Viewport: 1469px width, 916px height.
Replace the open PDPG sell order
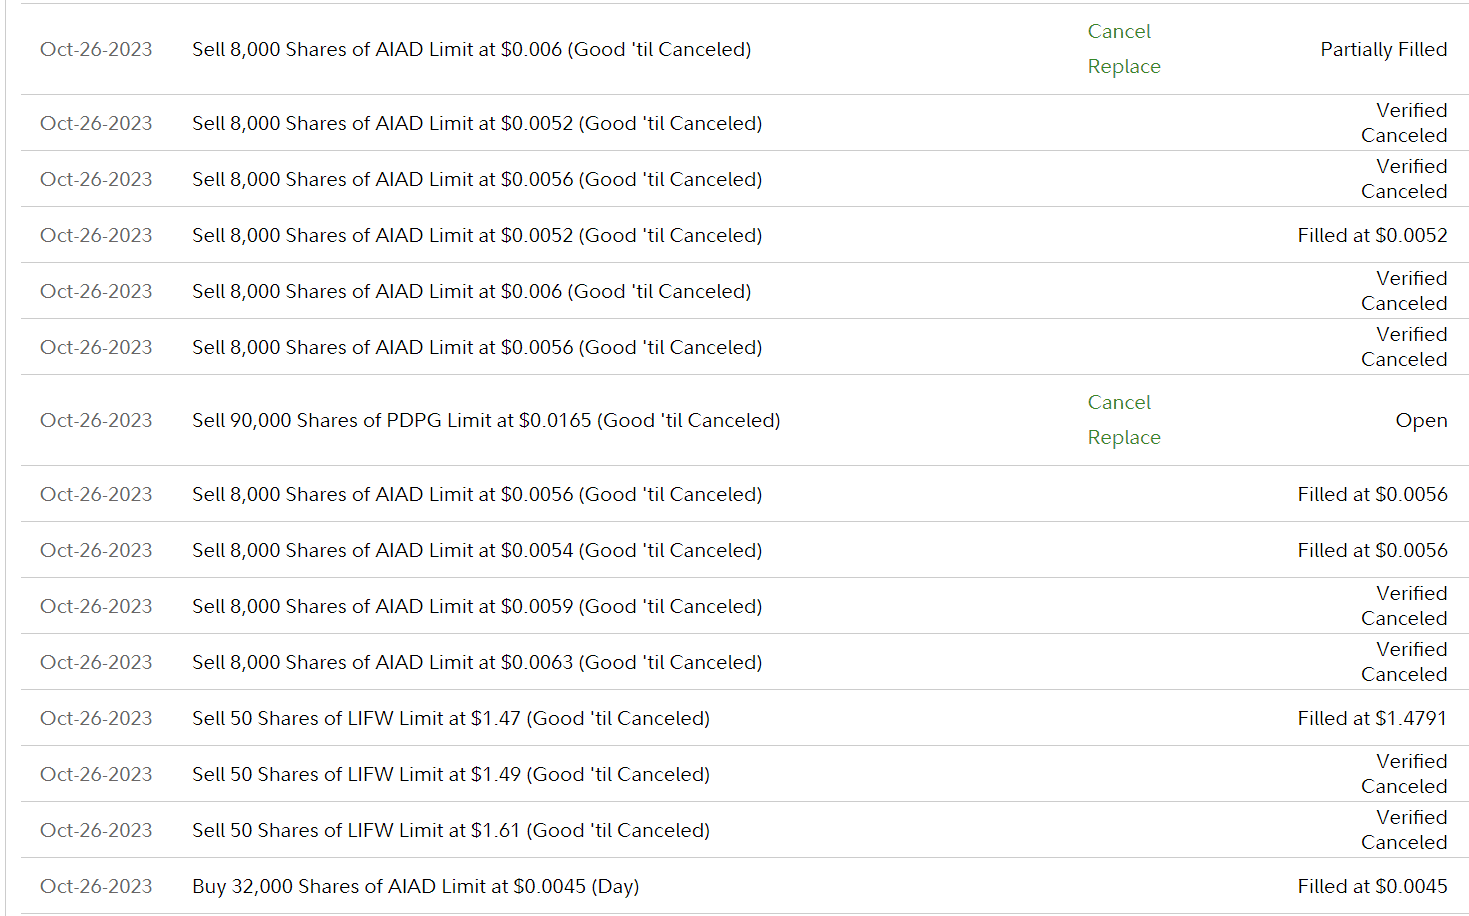1124,438
